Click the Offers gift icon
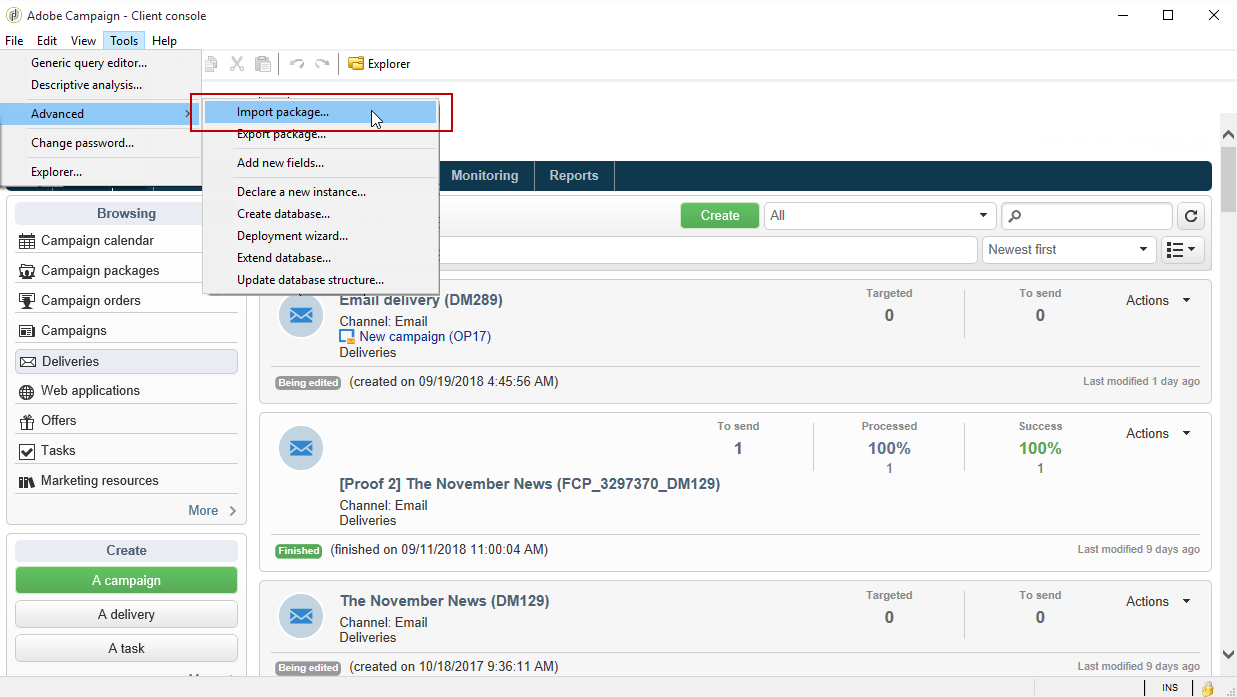 tap(27, 421)
